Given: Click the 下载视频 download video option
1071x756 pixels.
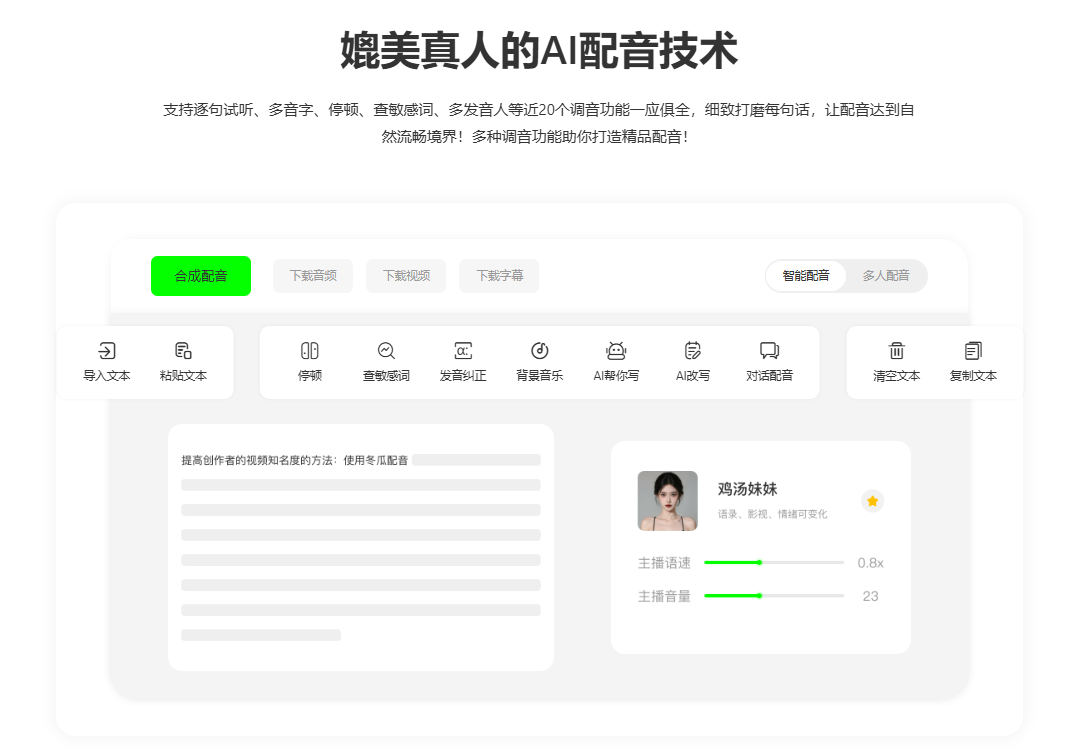Looking at the screenshot, I should pyautogui.click(x=406, y=276).
